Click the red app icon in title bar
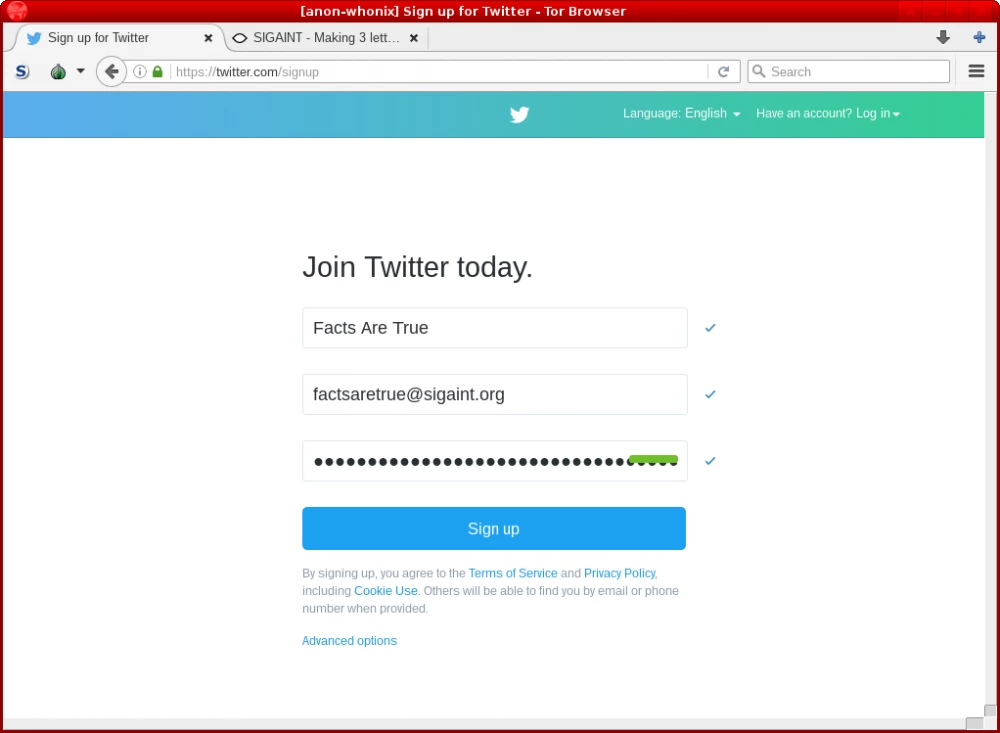 coord(17,11)
